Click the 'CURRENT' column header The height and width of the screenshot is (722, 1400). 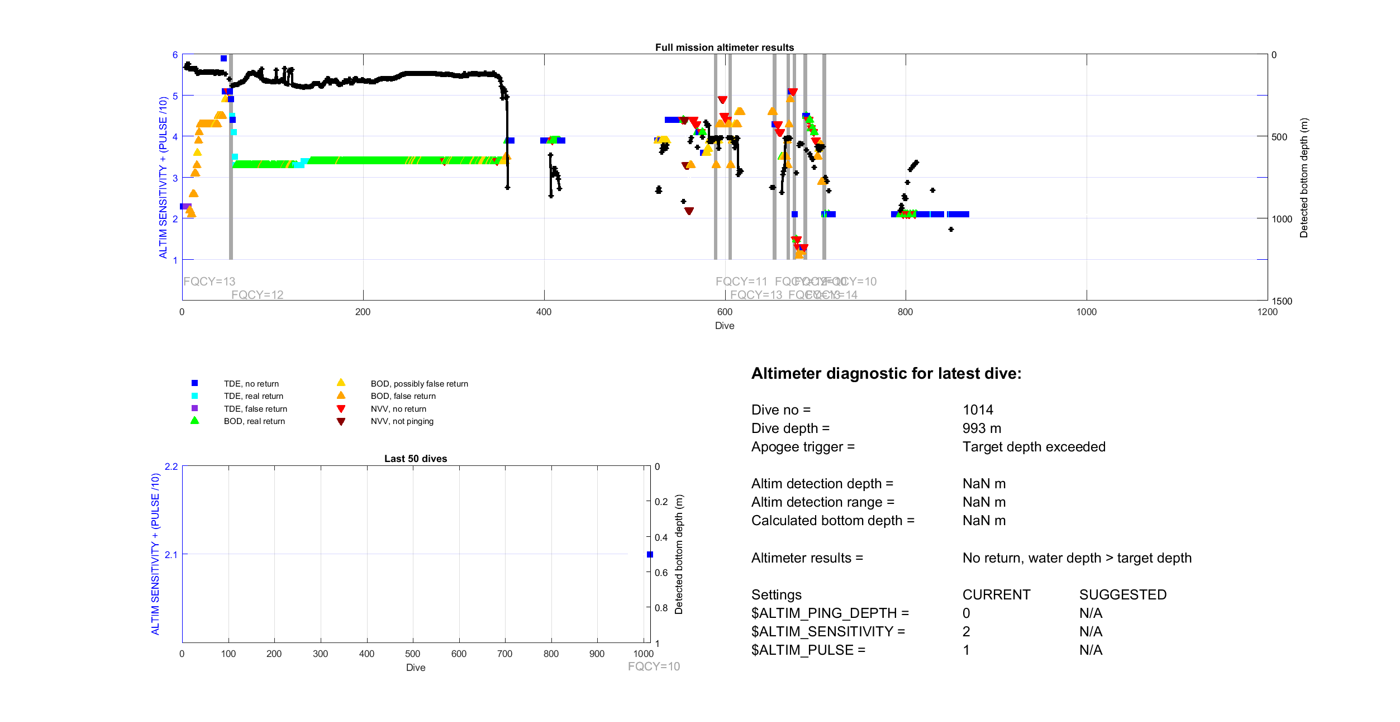point(996,595)
